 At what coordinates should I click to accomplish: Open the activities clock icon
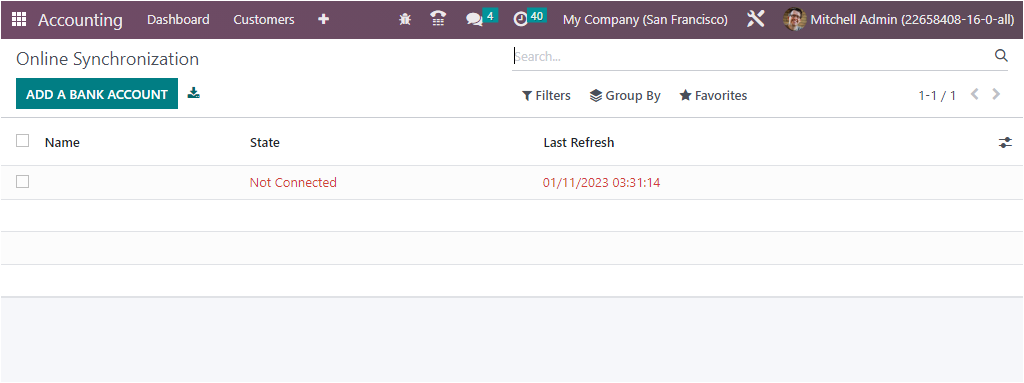click(x=520, y=20)
